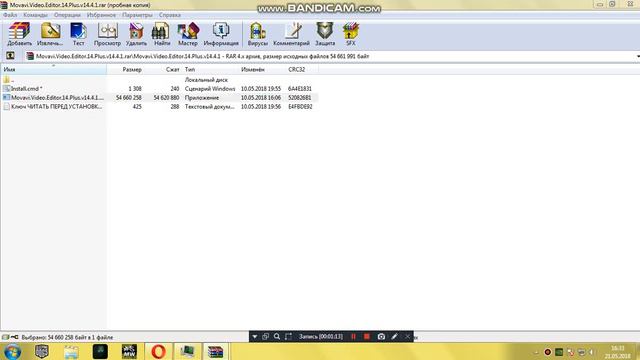
Task: Open the Операции menu
Action: coord(67,15)
